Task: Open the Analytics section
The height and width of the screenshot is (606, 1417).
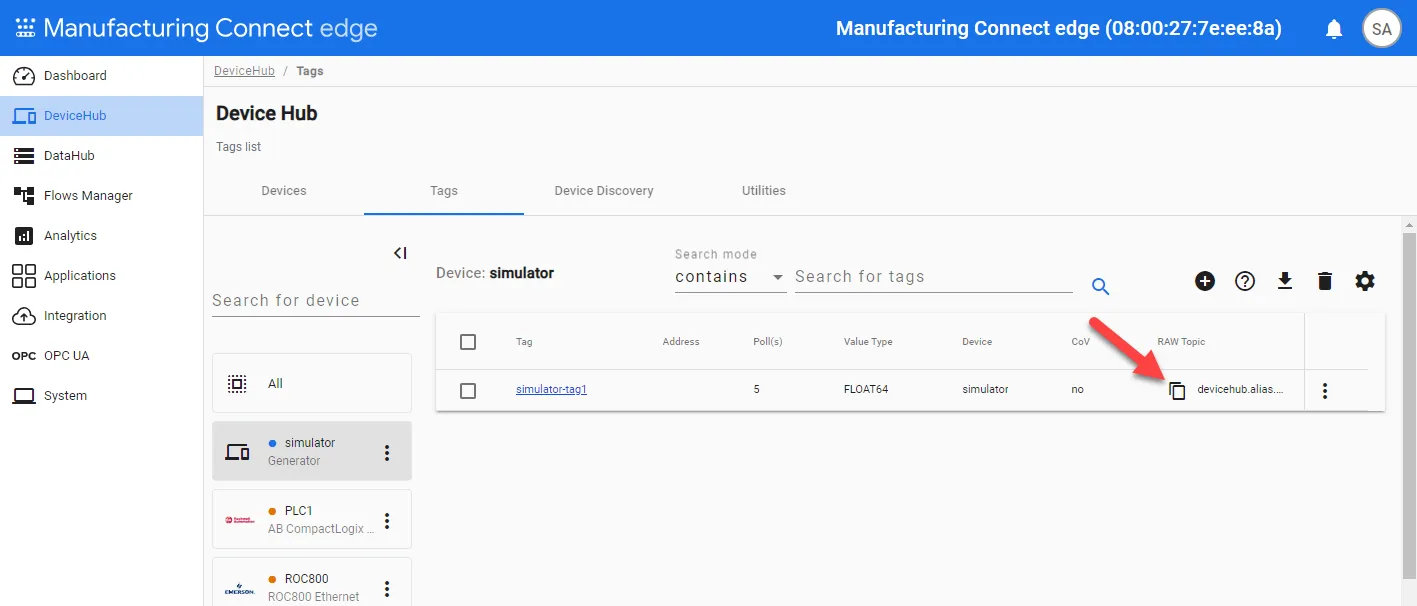Action: pos(101,236)
